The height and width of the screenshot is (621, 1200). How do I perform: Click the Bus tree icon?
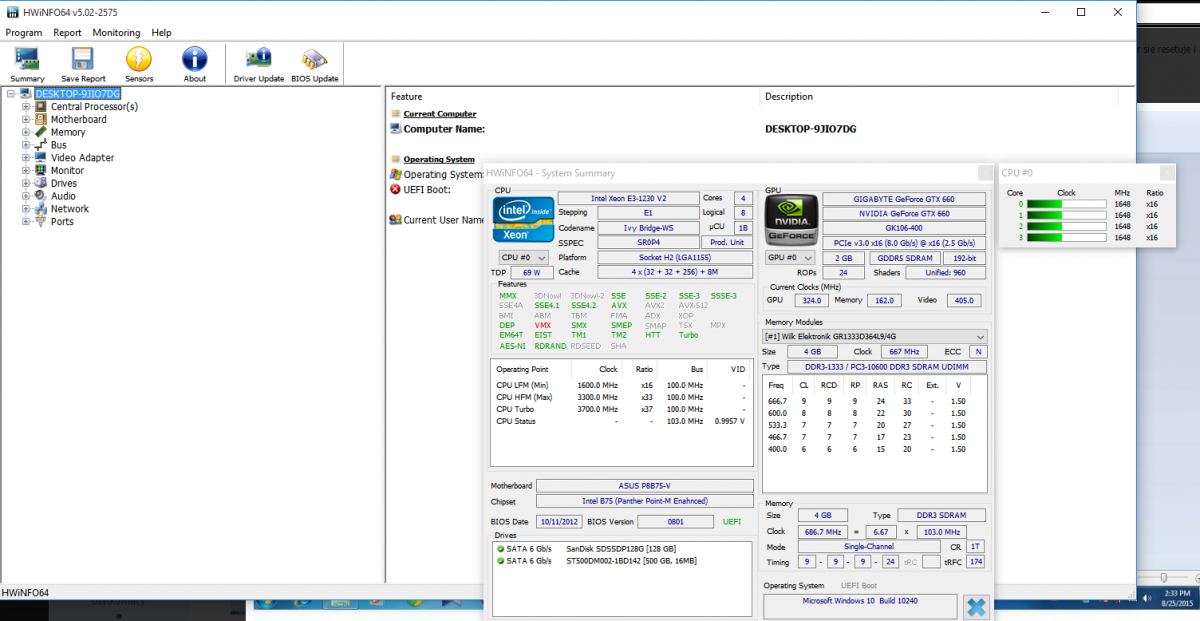(41, 145)
